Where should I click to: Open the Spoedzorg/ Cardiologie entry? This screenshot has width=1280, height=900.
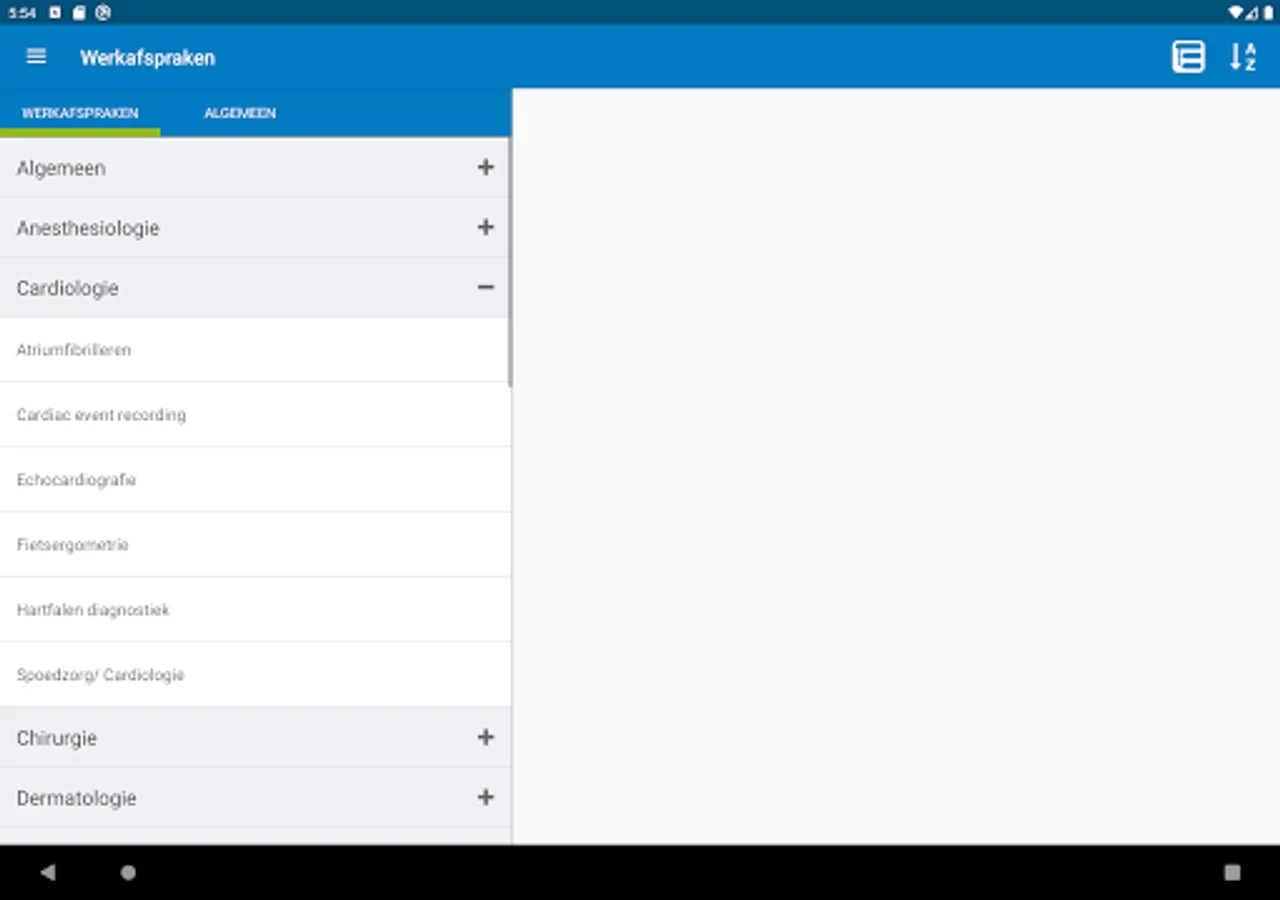pyautogui.click(x=255, y=675)
